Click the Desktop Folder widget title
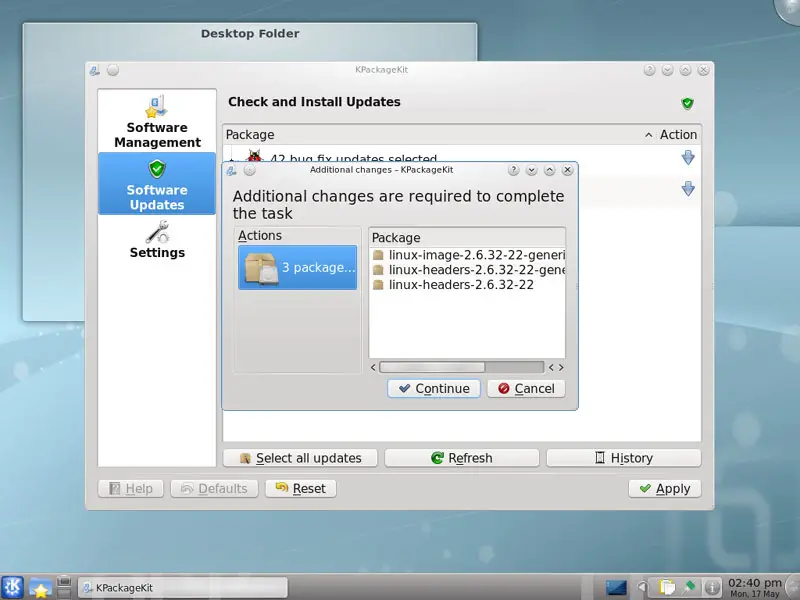The height and width of the screenshot is (600, 800). pos(250,34)
